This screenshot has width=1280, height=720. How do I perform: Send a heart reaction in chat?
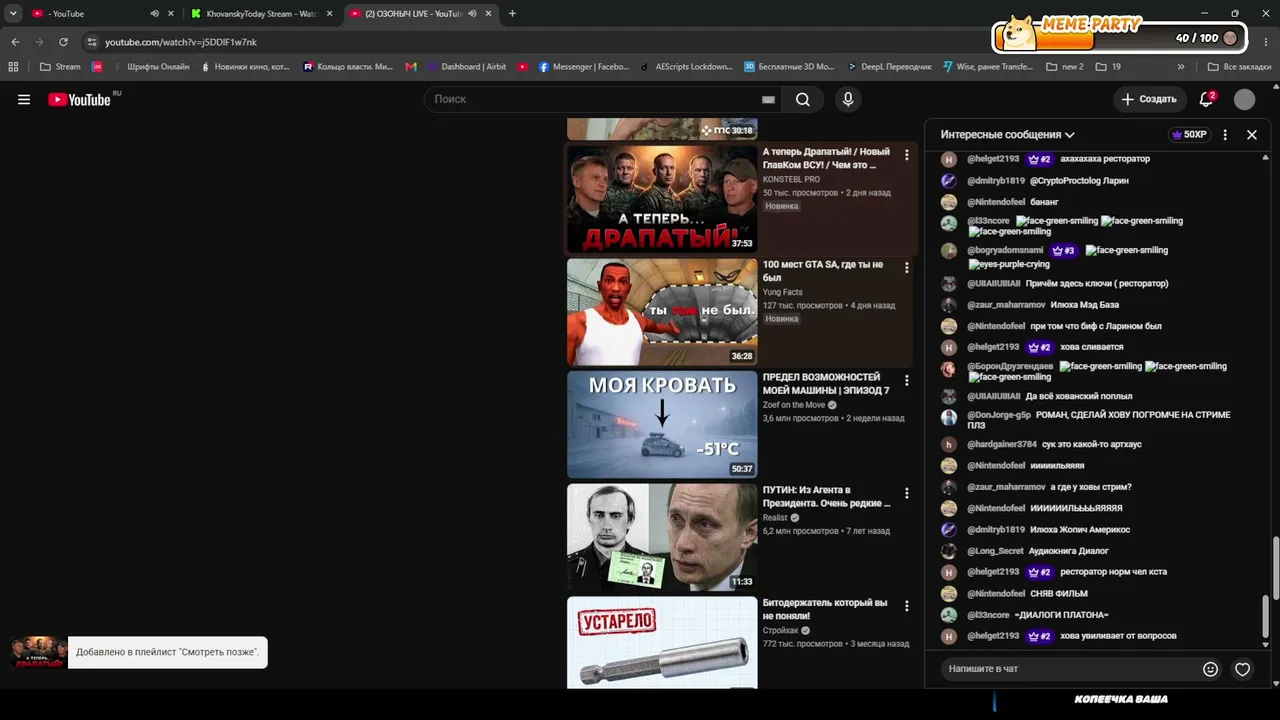1242,669
